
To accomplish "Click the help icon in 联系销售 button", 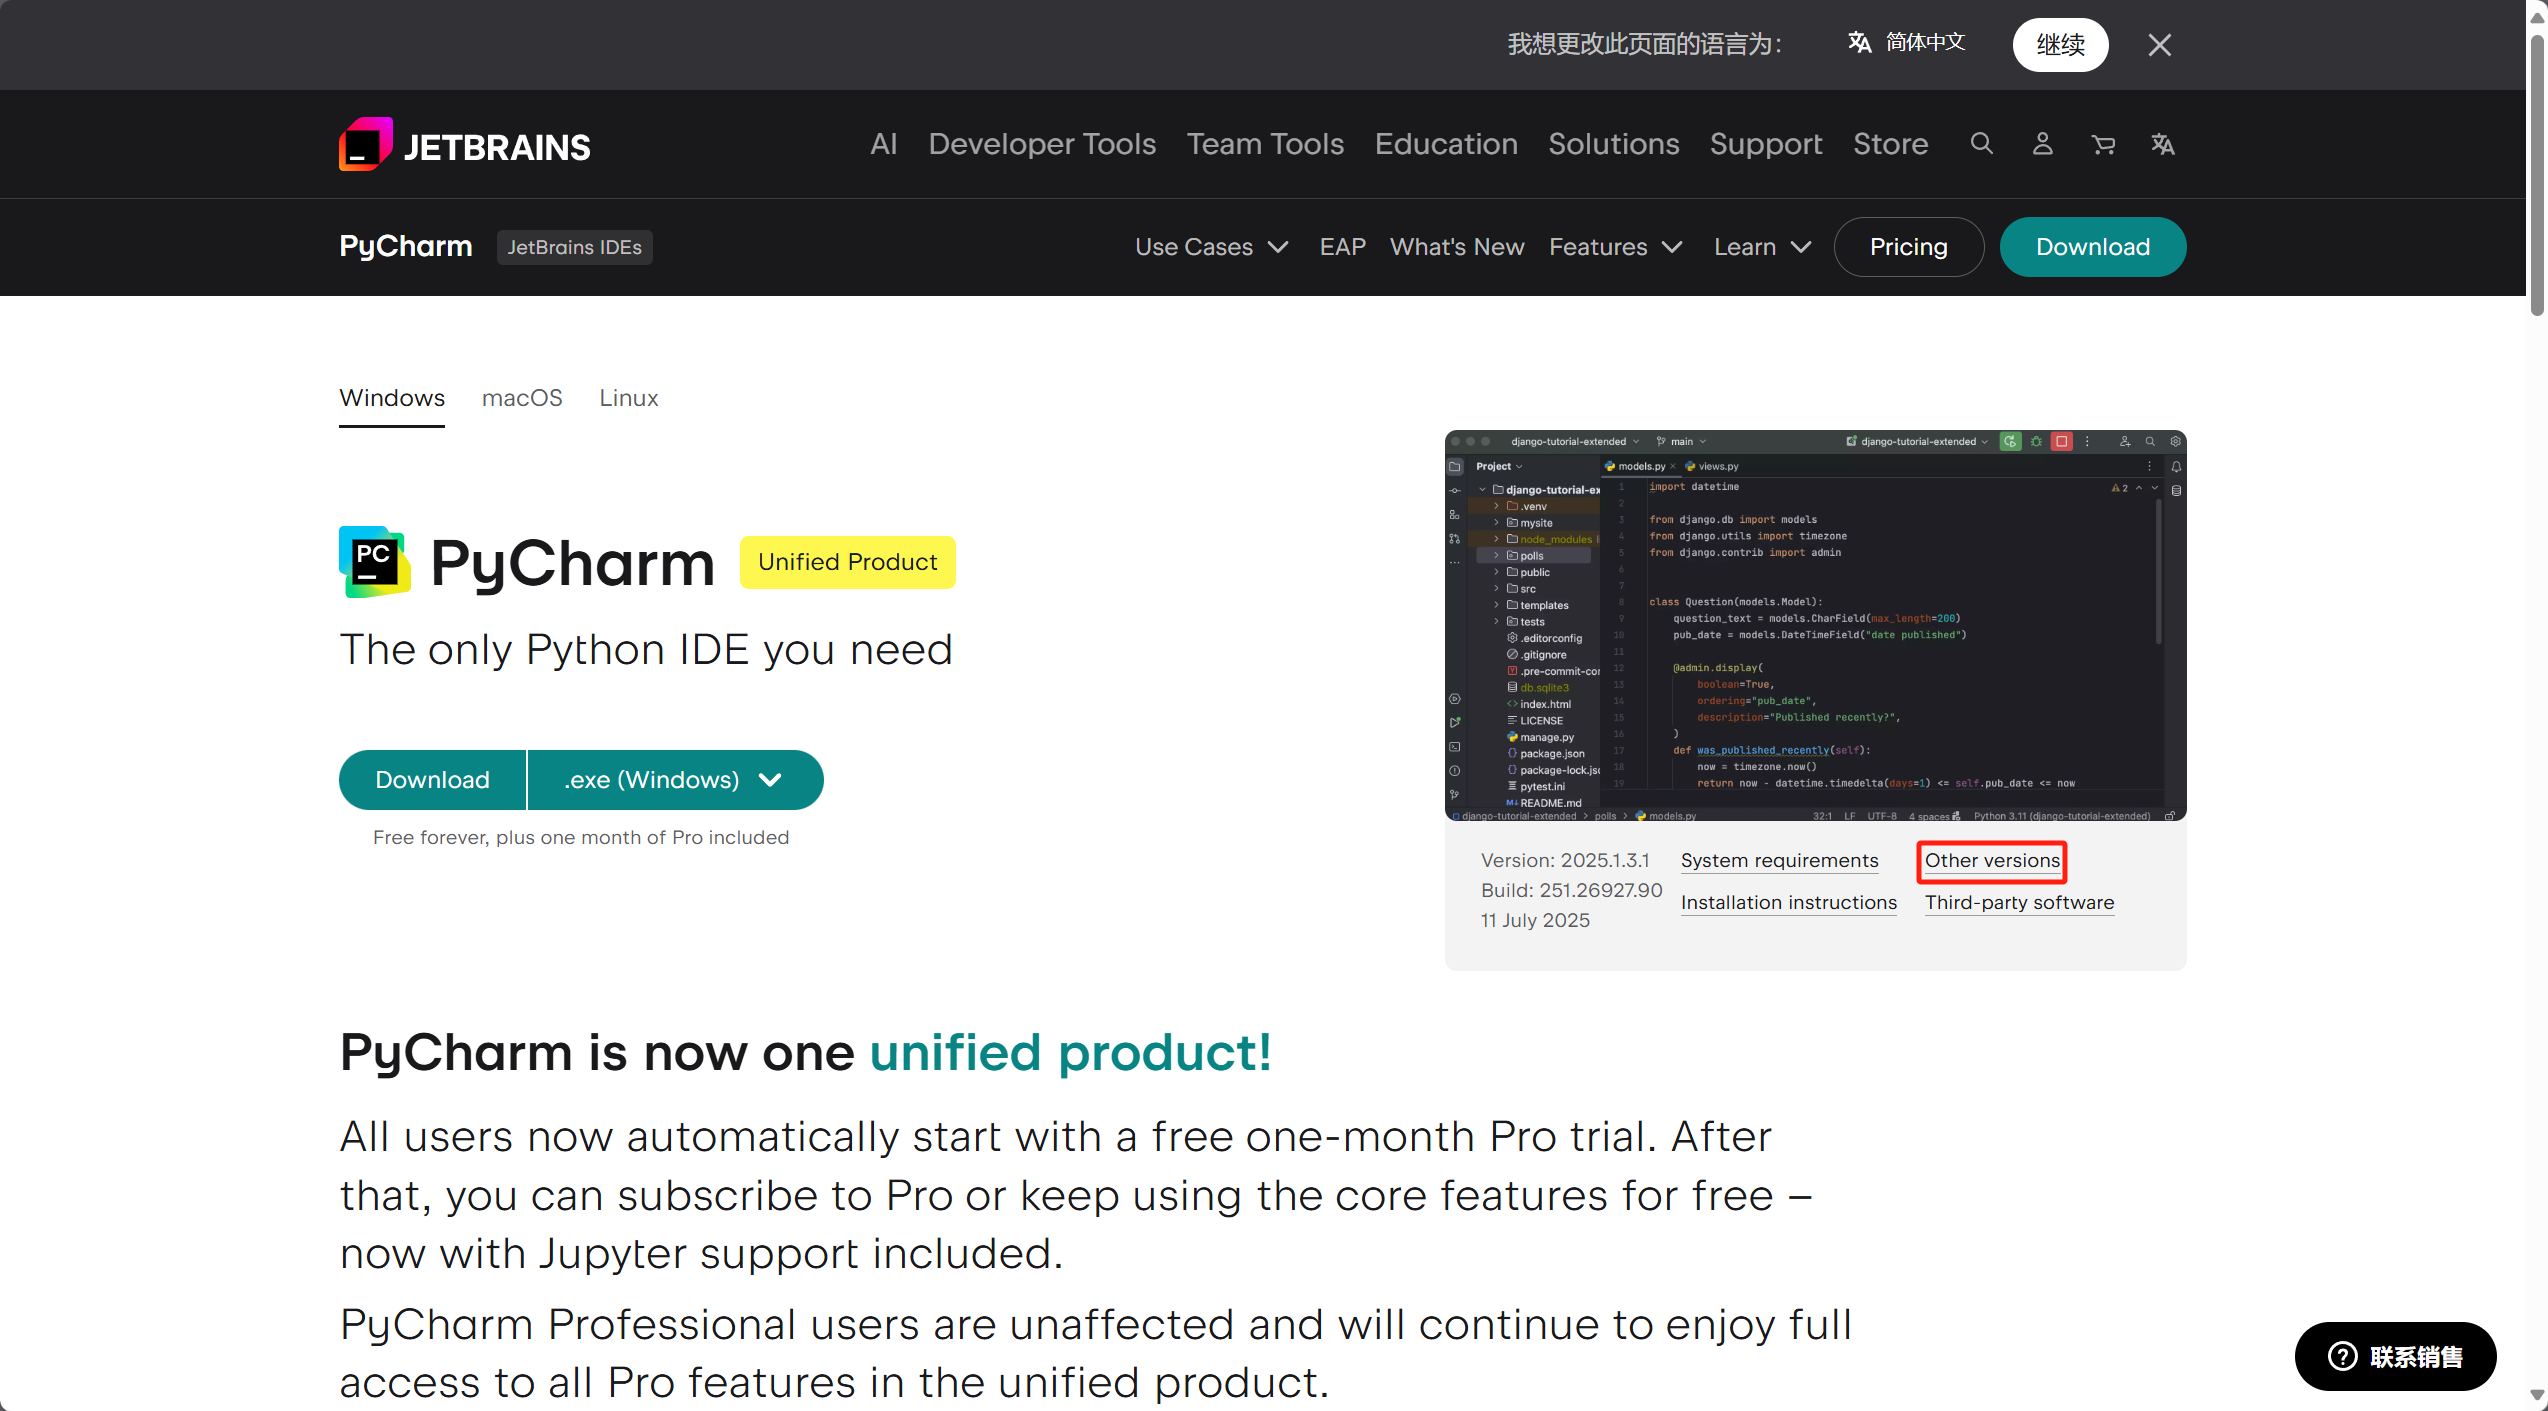I will [x=2342, y=1356].
